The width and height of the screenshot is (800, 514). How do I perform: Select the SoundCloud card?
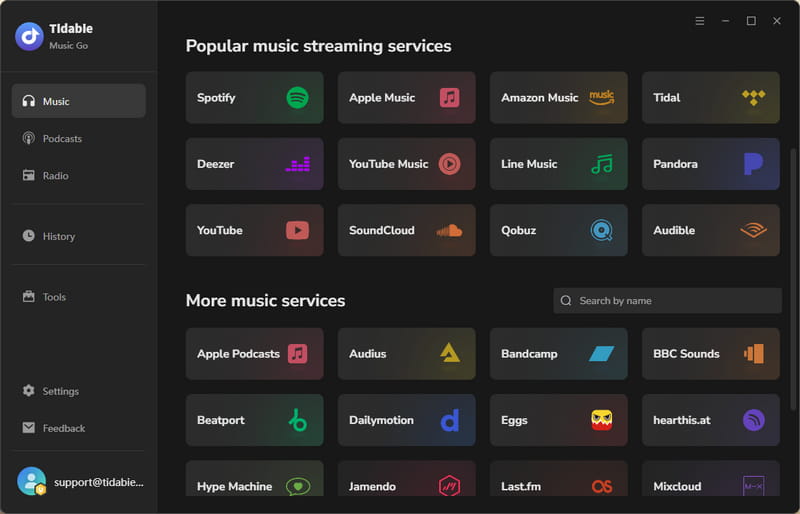(406, 230)
